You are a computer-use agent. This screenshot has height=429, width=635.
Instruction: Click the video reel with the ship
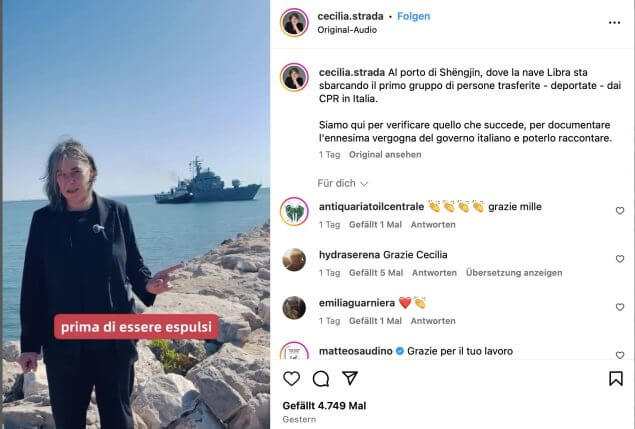[136, 214]
